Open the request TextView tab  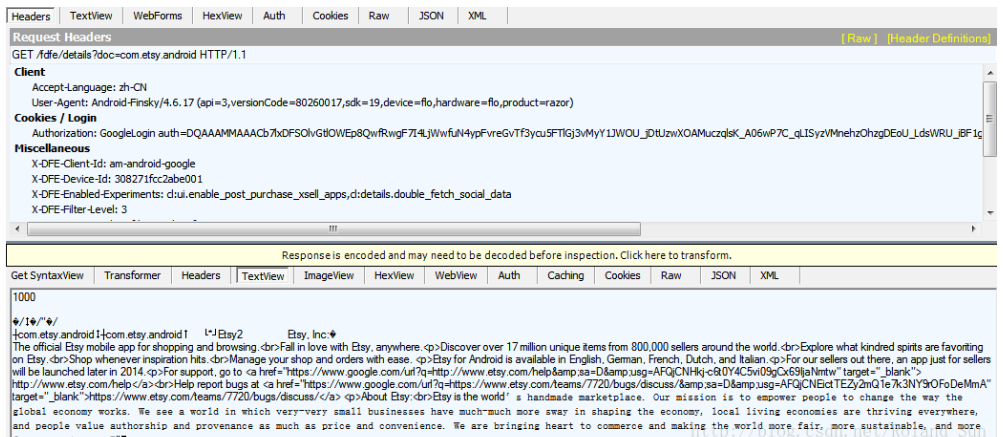click(89, 16)
